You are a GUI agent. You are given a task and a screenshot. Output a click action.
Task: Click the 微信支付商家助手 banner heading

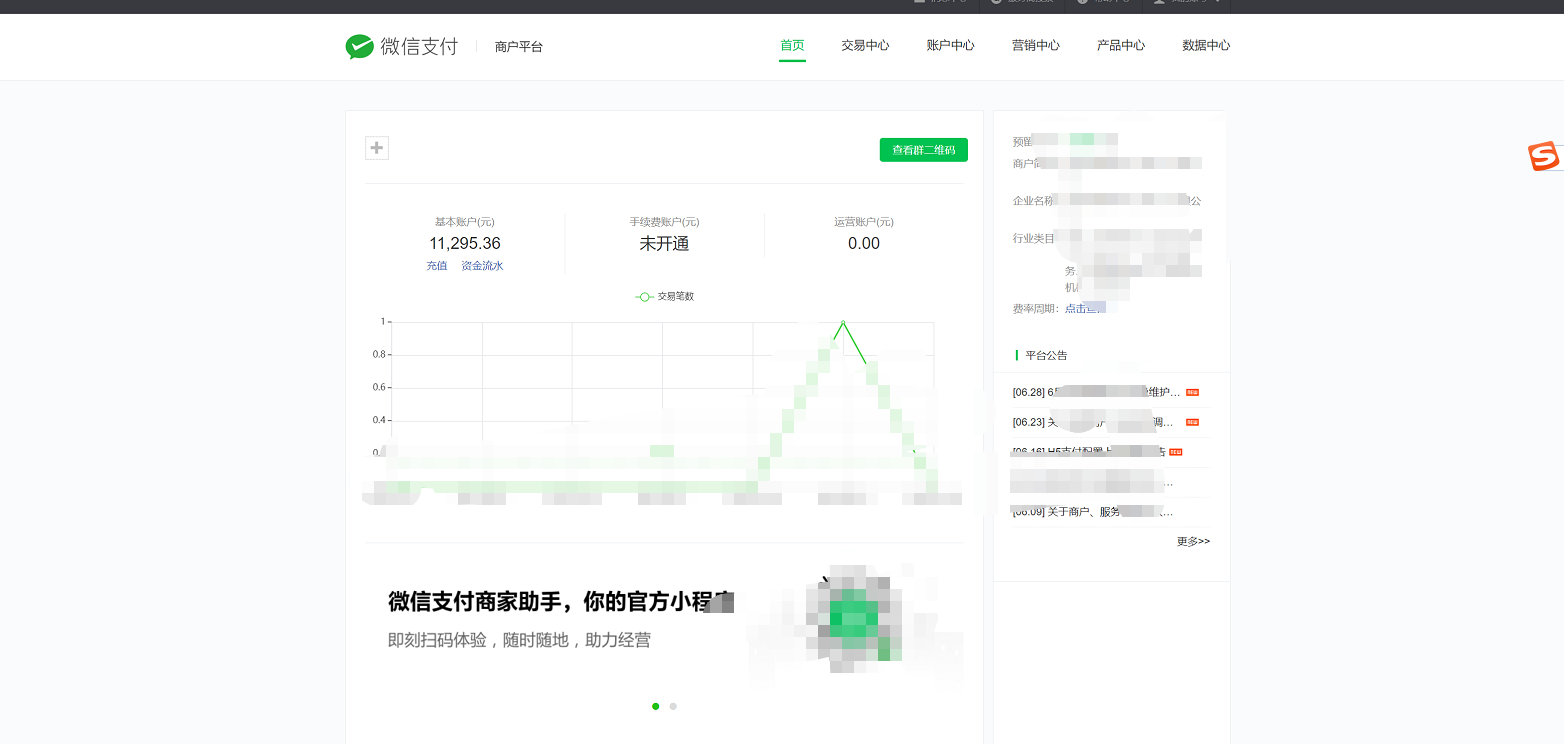[x=561, y=602]
